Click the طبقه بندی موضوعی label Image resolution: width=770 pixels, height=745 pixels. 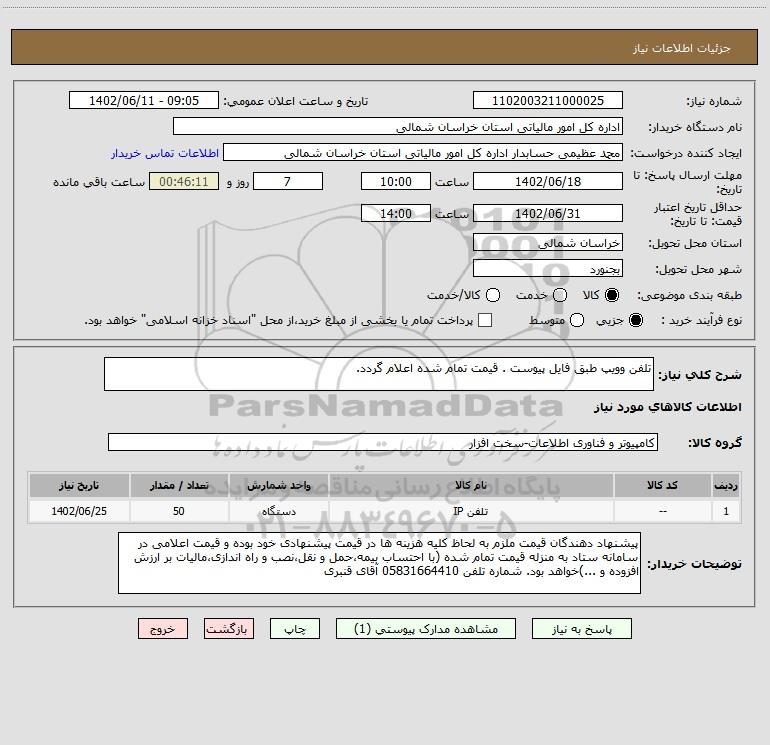(x=689, y=296)
